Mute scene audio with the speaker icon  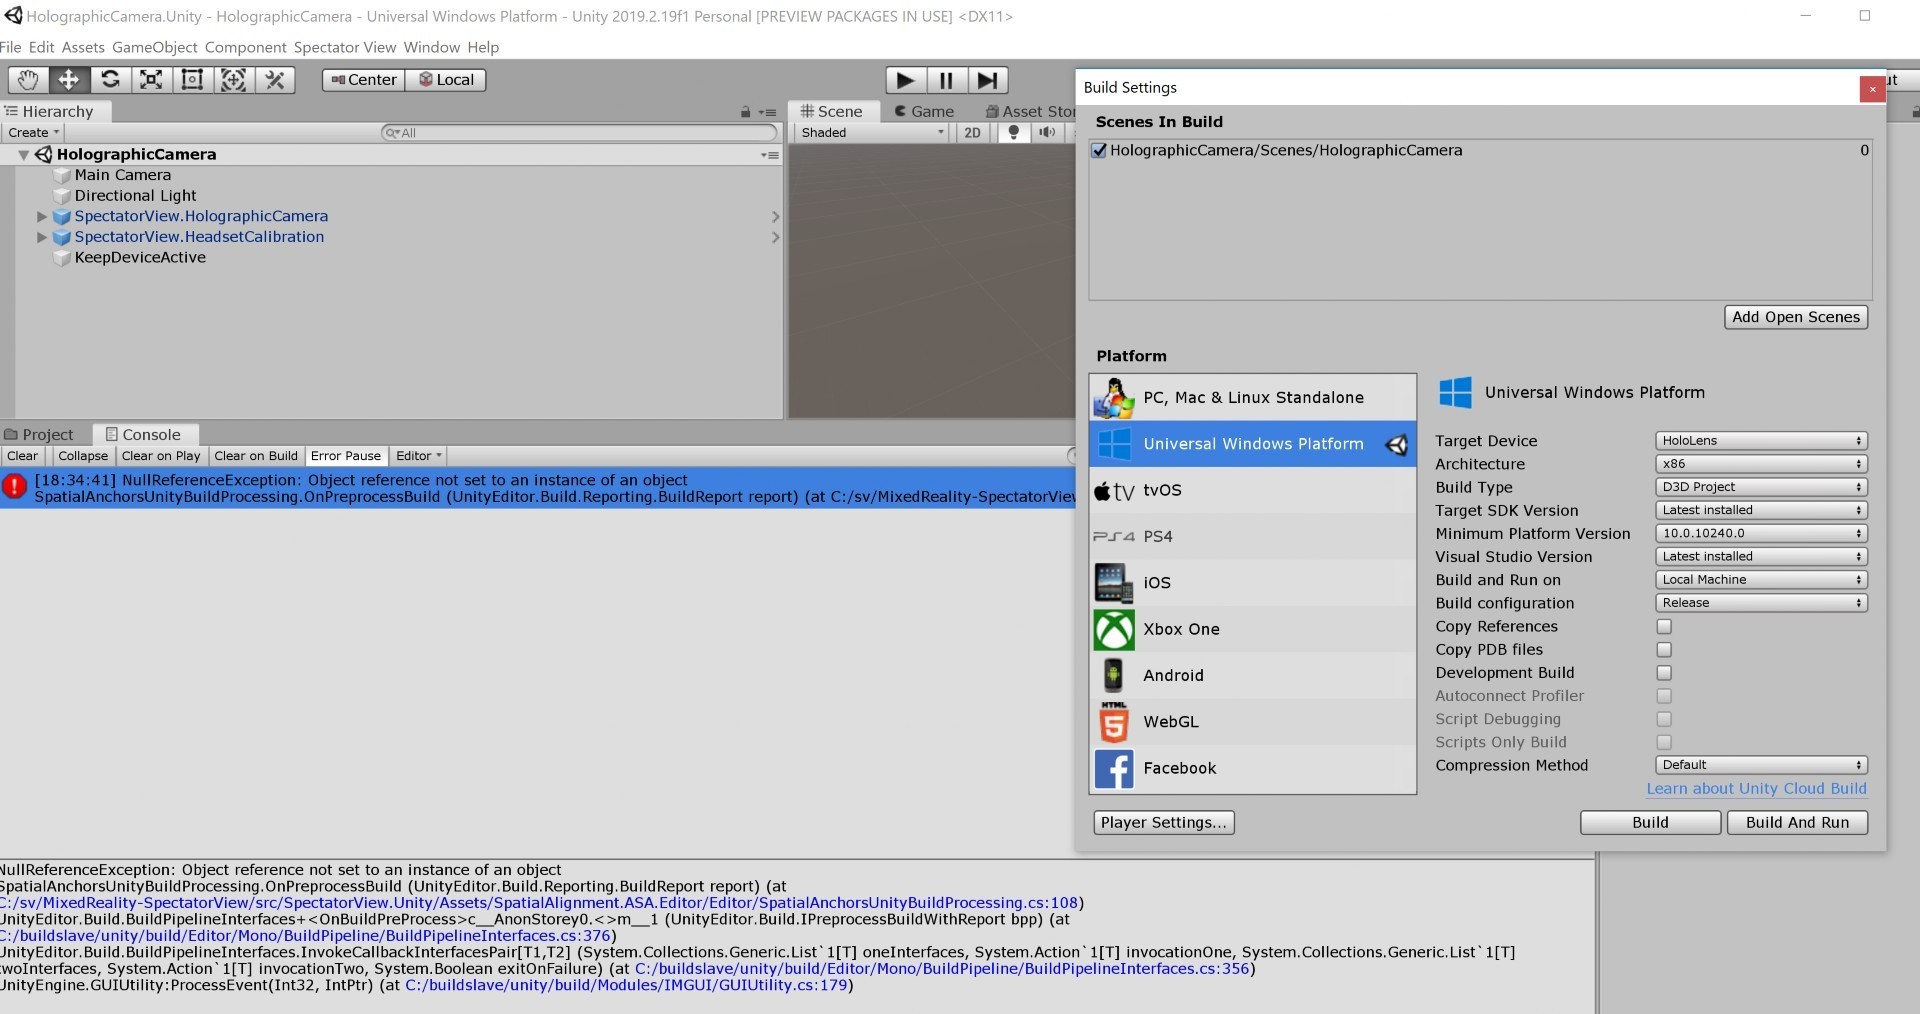coord(1046,132)
